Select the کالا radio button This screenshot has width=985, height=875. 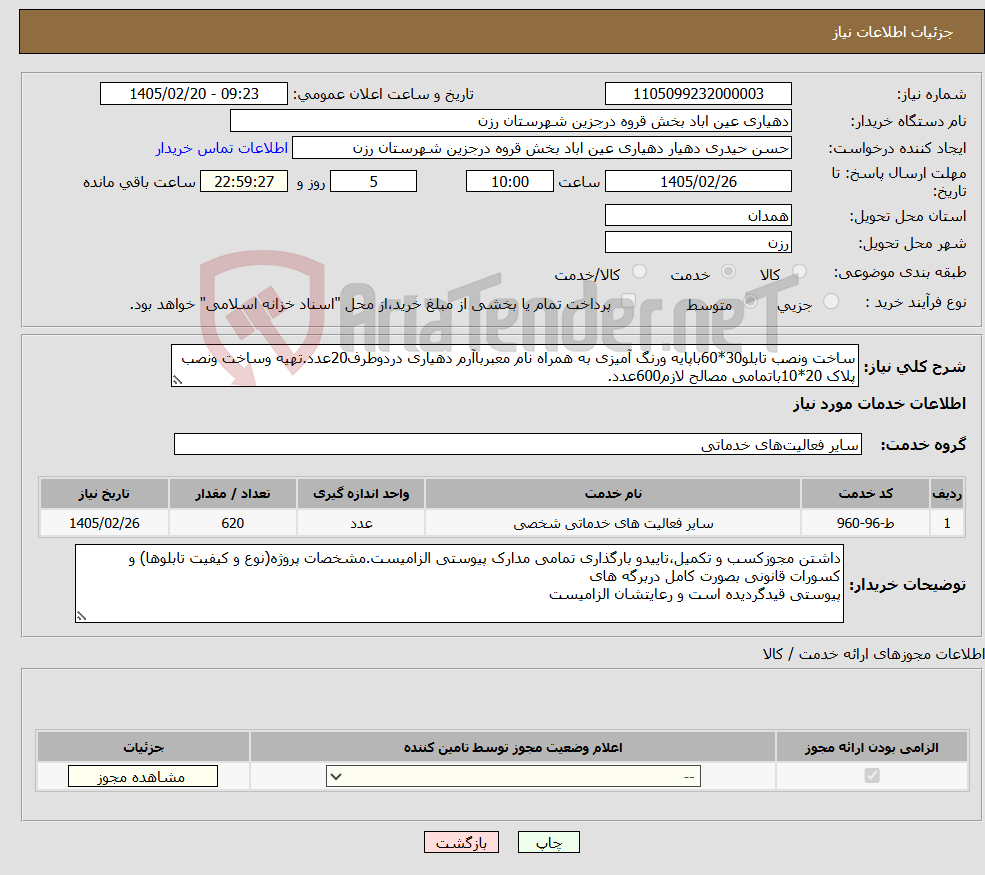coord(799,271)
